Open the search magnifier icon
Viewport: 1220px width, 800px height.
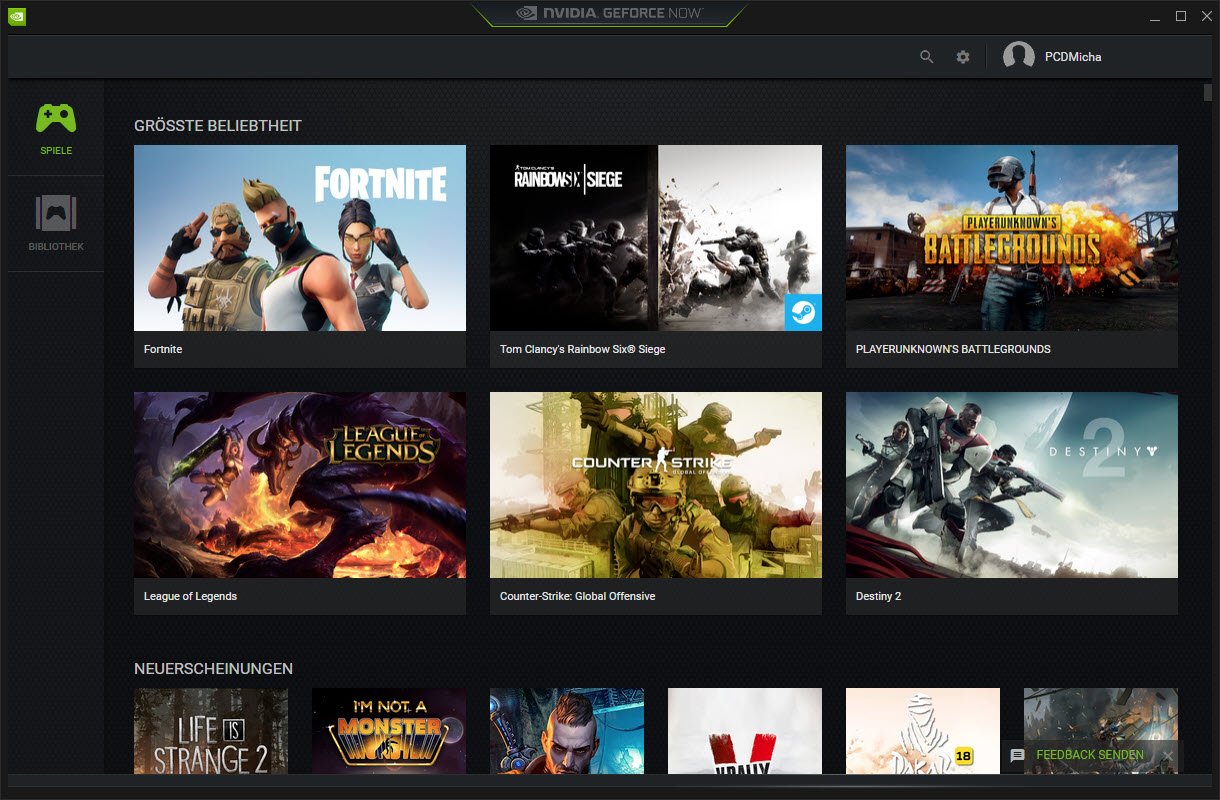927,57
